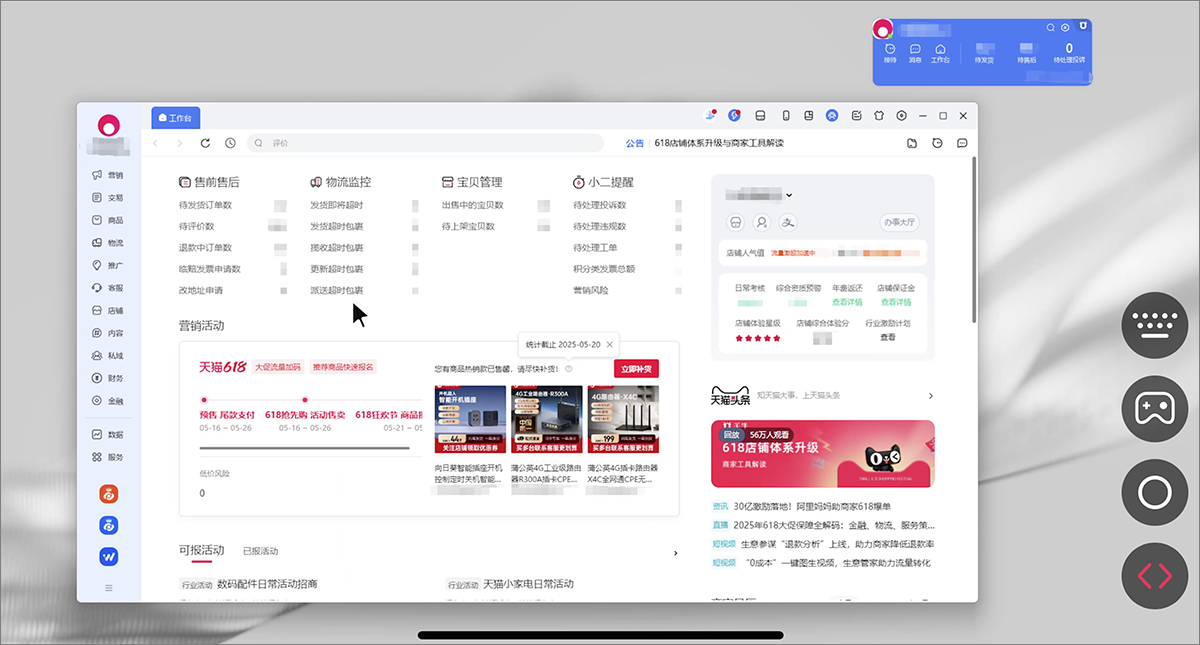
Task: Open the hexagon settings icon in title bar
Action: tap(902, 115)
